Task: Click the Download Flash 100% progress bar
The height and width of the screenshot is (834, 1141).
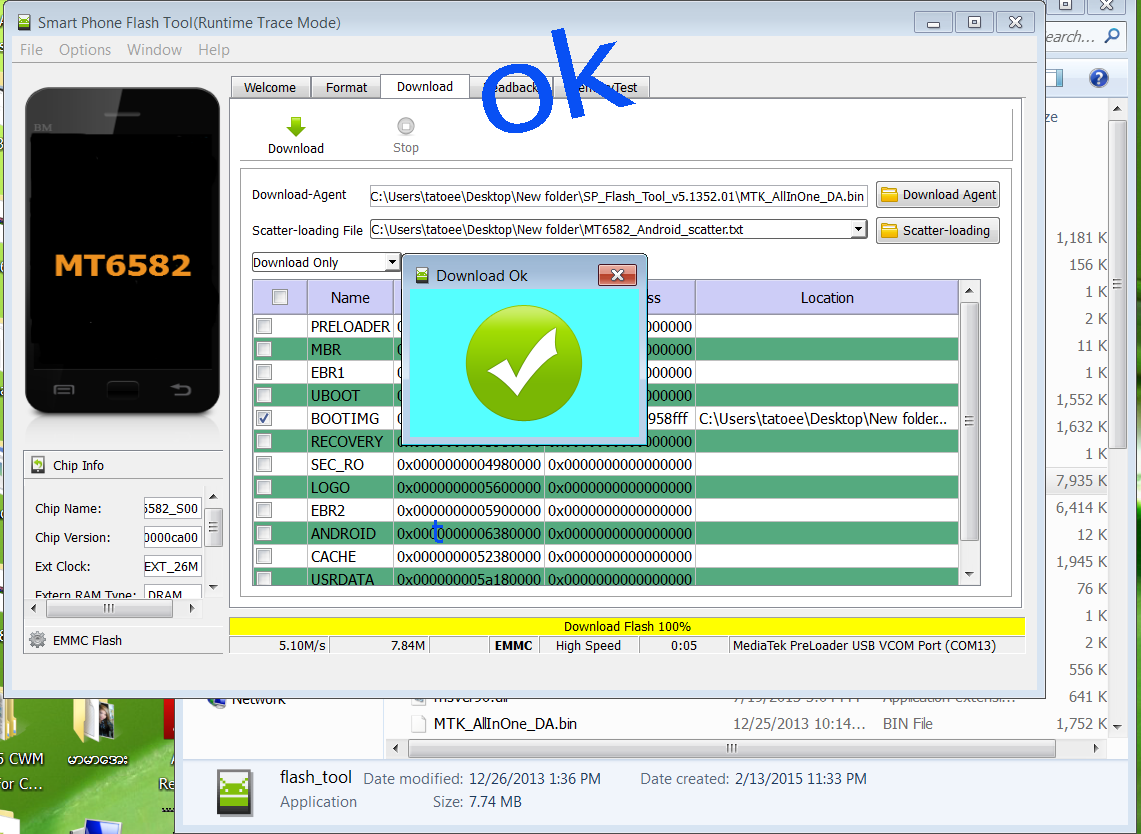Action: [627, 626]
